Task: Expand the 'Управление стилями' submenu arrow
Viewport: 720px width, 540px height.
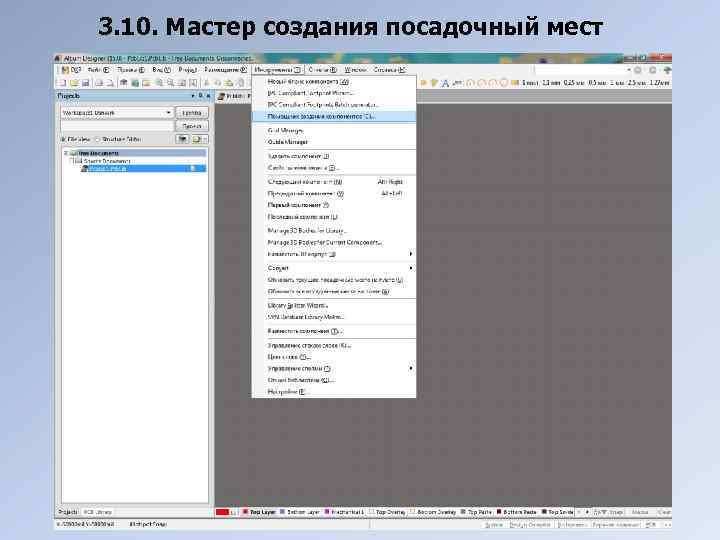Action: (x=411, y=368)
